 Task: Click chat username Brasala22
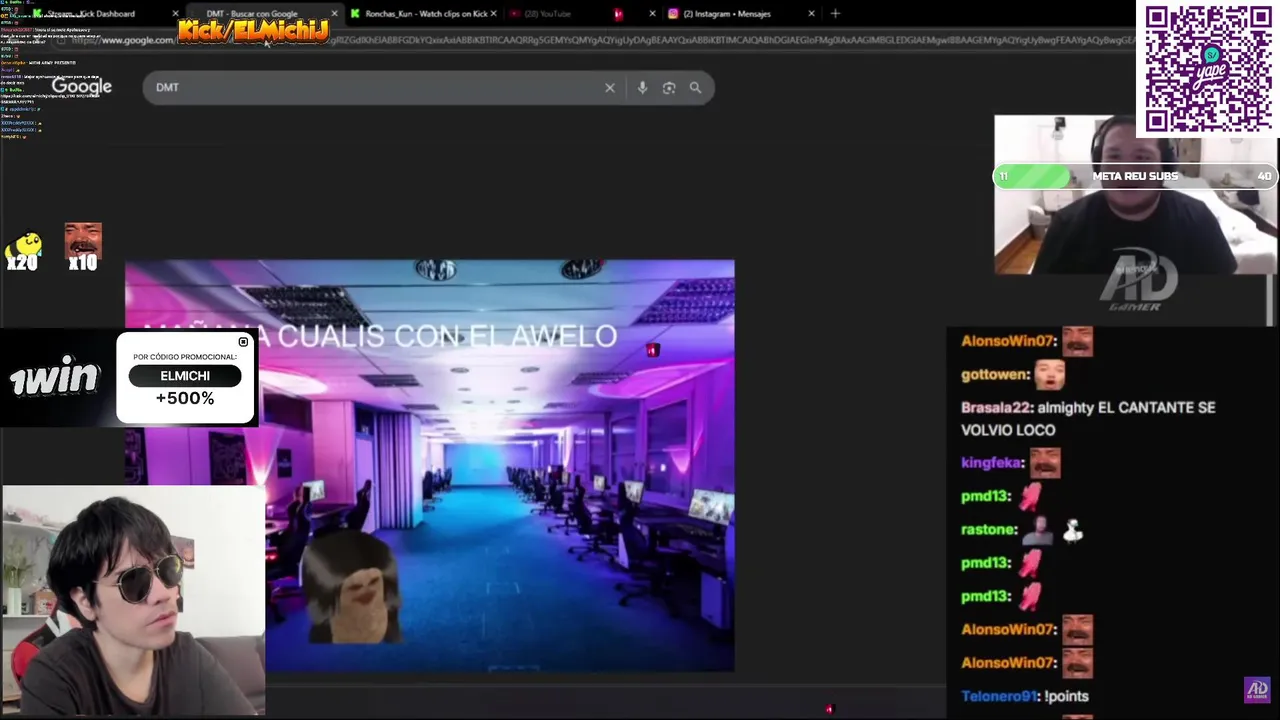click(x=997, y=408)
